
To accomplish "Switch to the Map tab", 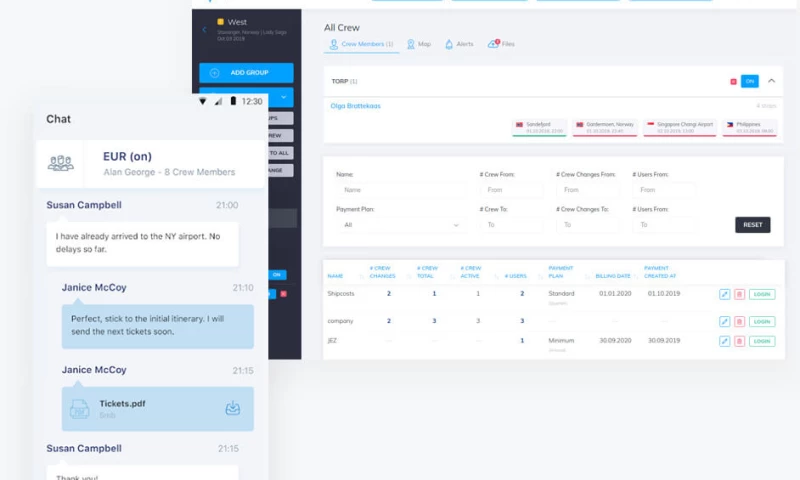I will point(418,44).
